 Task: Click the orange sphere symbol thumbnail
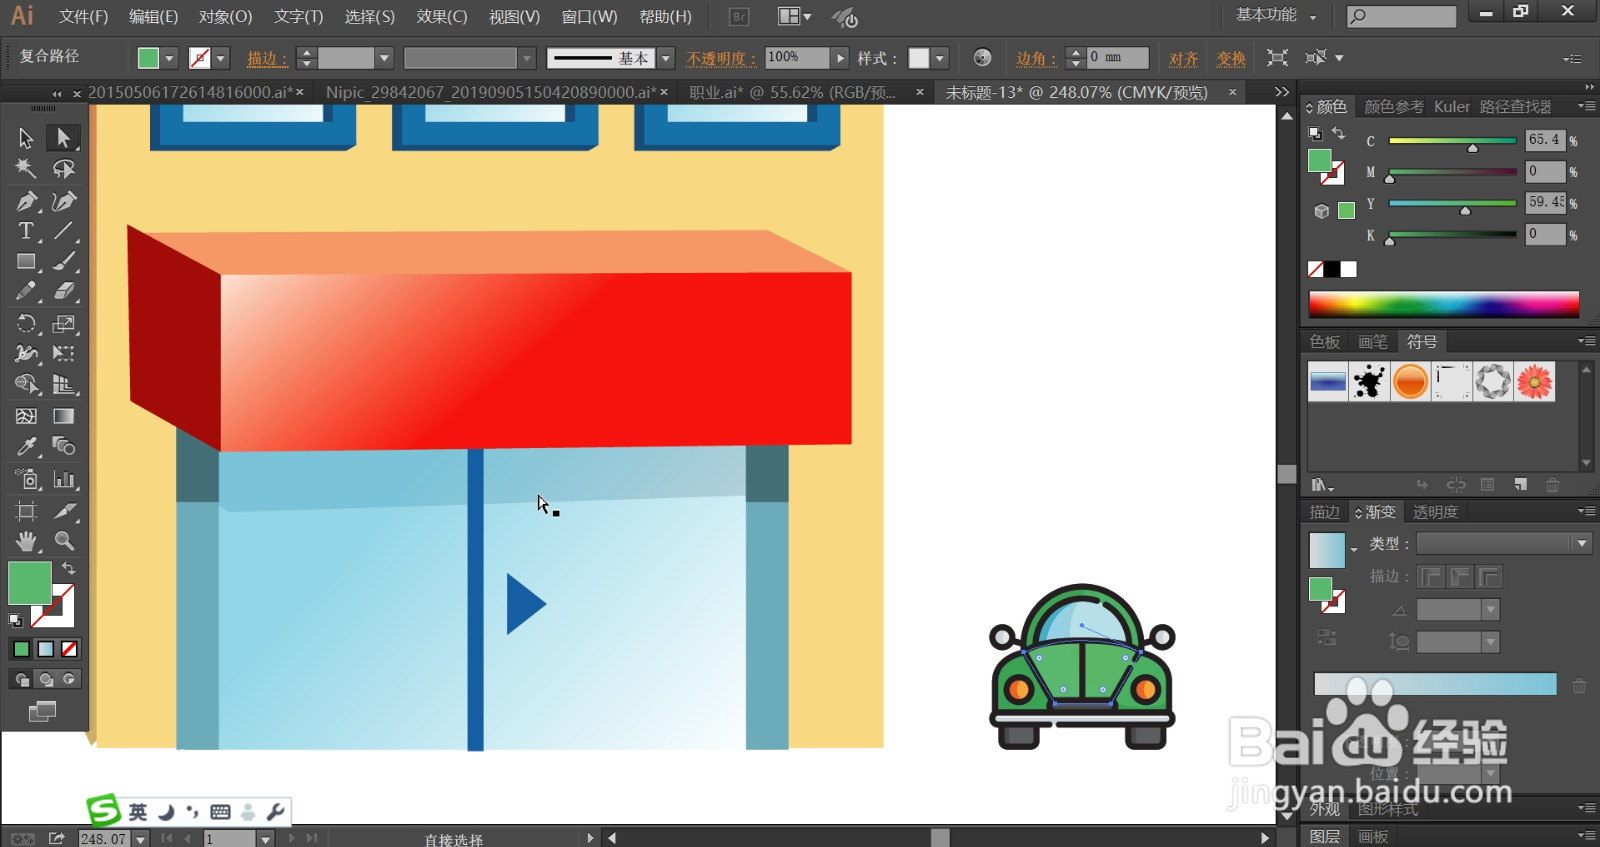click(1410, 382)
